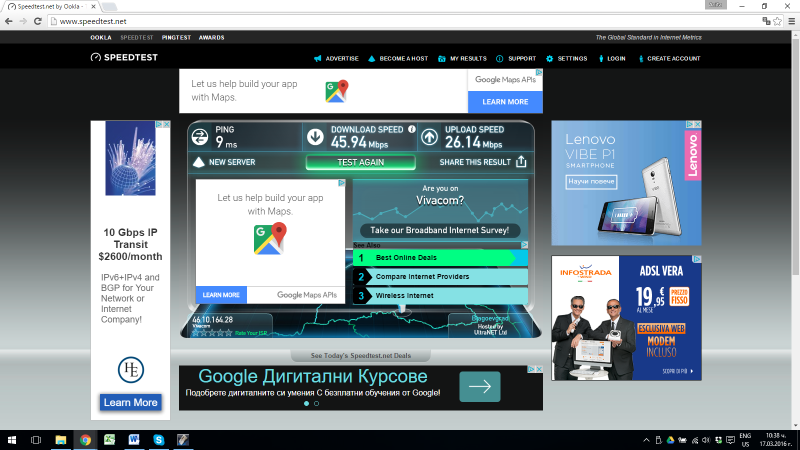This screenshot has height=450, width=800.
Task: Select the second carousel dot in Google banner
Action: tap(316, 404)
